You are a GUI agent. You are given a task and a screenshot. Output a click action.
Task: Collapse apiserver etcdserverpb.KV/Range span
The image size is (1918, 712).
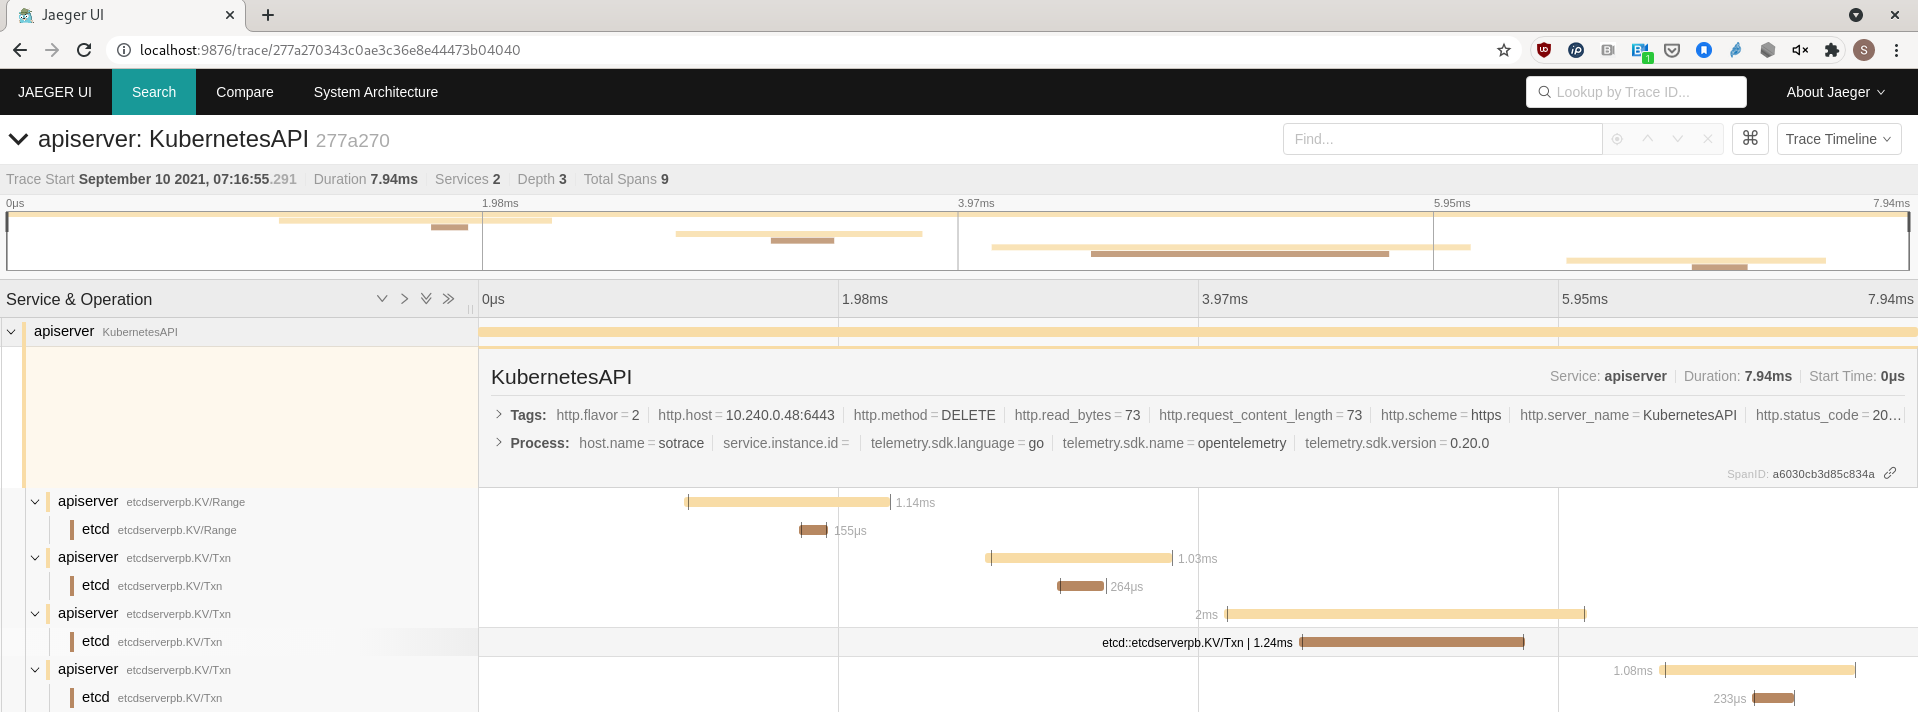tap(35, 502)
